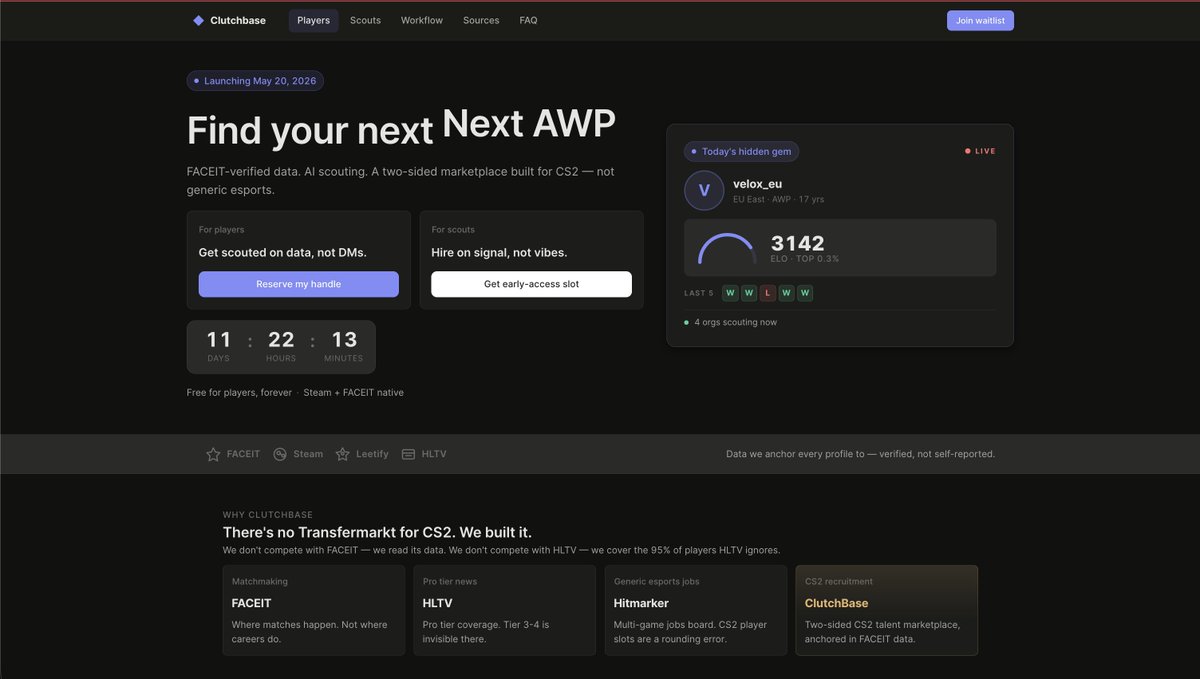Screen dimensions: 1200x679
Task: Open the Hitmarker esports jobs card
Action: [x=696, y=610]
